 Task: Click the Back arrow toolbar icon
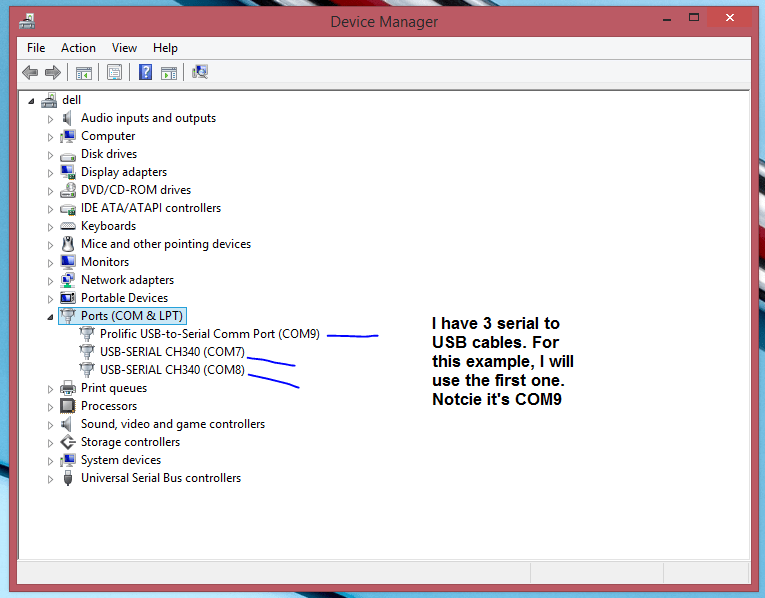(30, 73)
